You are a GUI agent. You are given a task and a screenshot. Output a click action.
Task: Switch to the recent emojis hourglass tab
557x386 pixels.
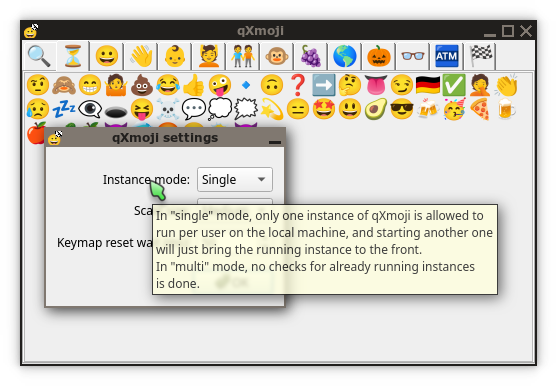[x=73, y=56]
